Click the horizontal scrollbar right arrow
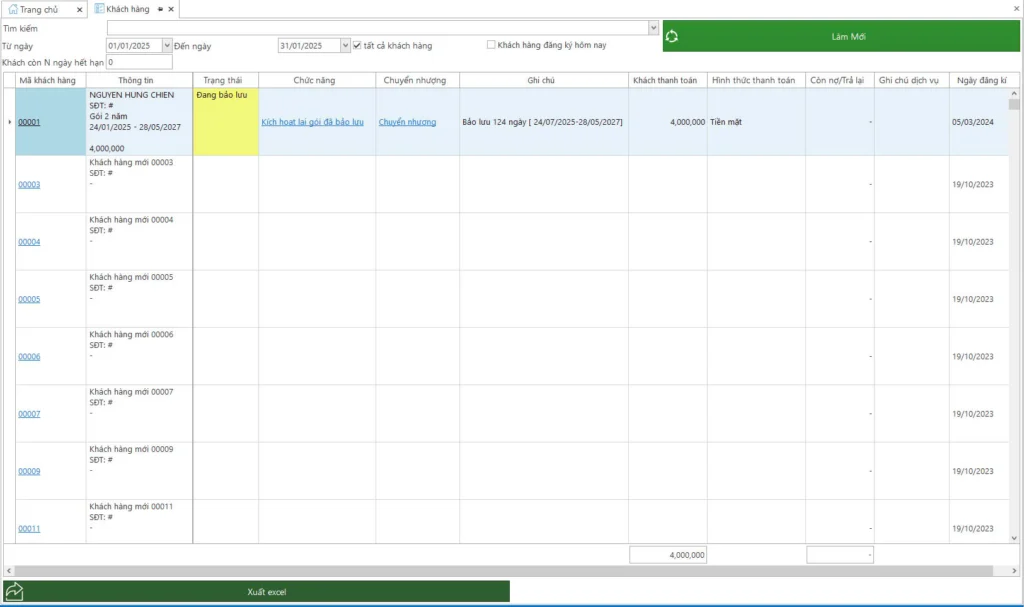This screenshot has height=607, width=1024. [x=1014, y=571]
